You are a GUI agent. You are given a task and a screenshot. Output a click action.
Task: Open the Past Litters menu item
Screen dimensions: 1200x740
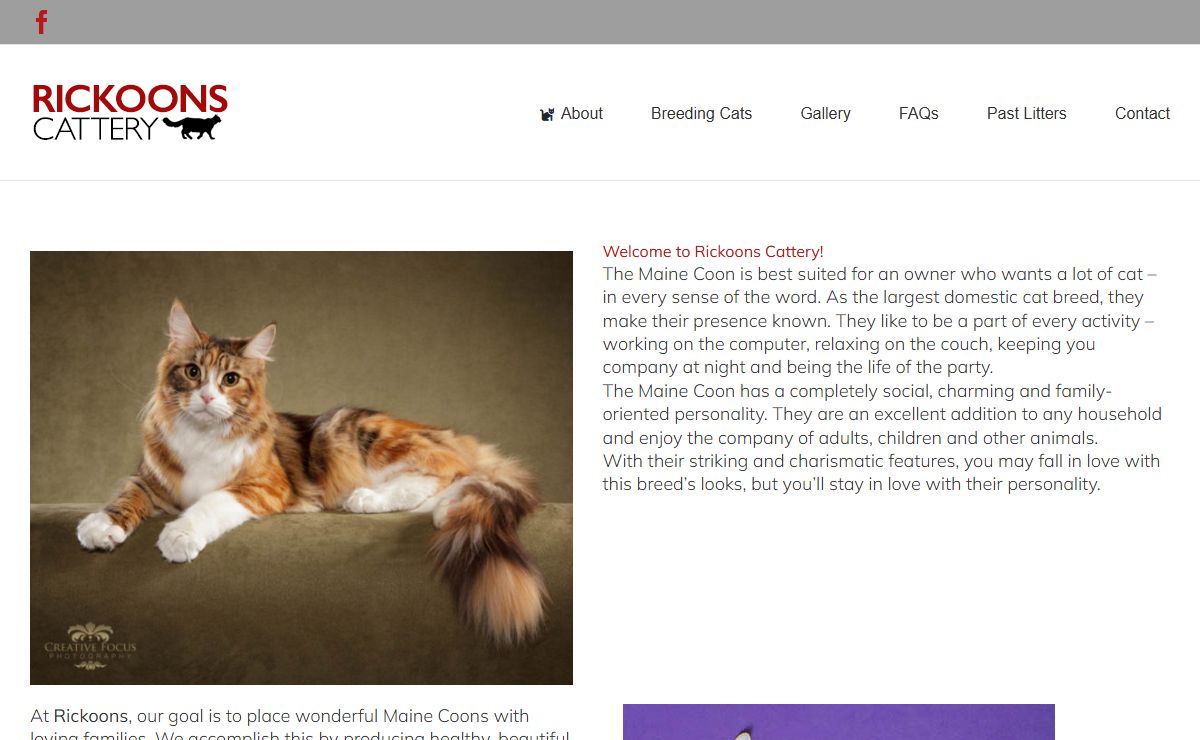1026,114
